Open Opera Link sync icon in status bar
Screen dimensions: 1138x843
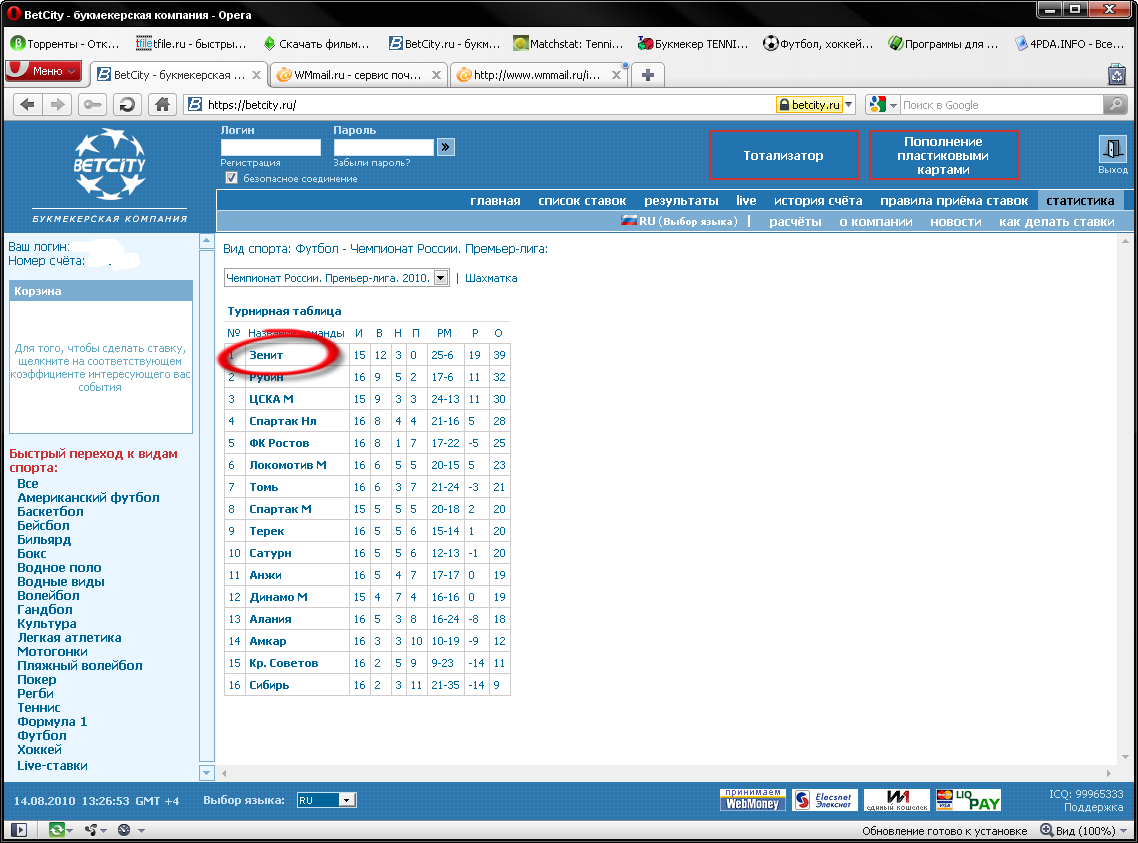tap(57, 830)
